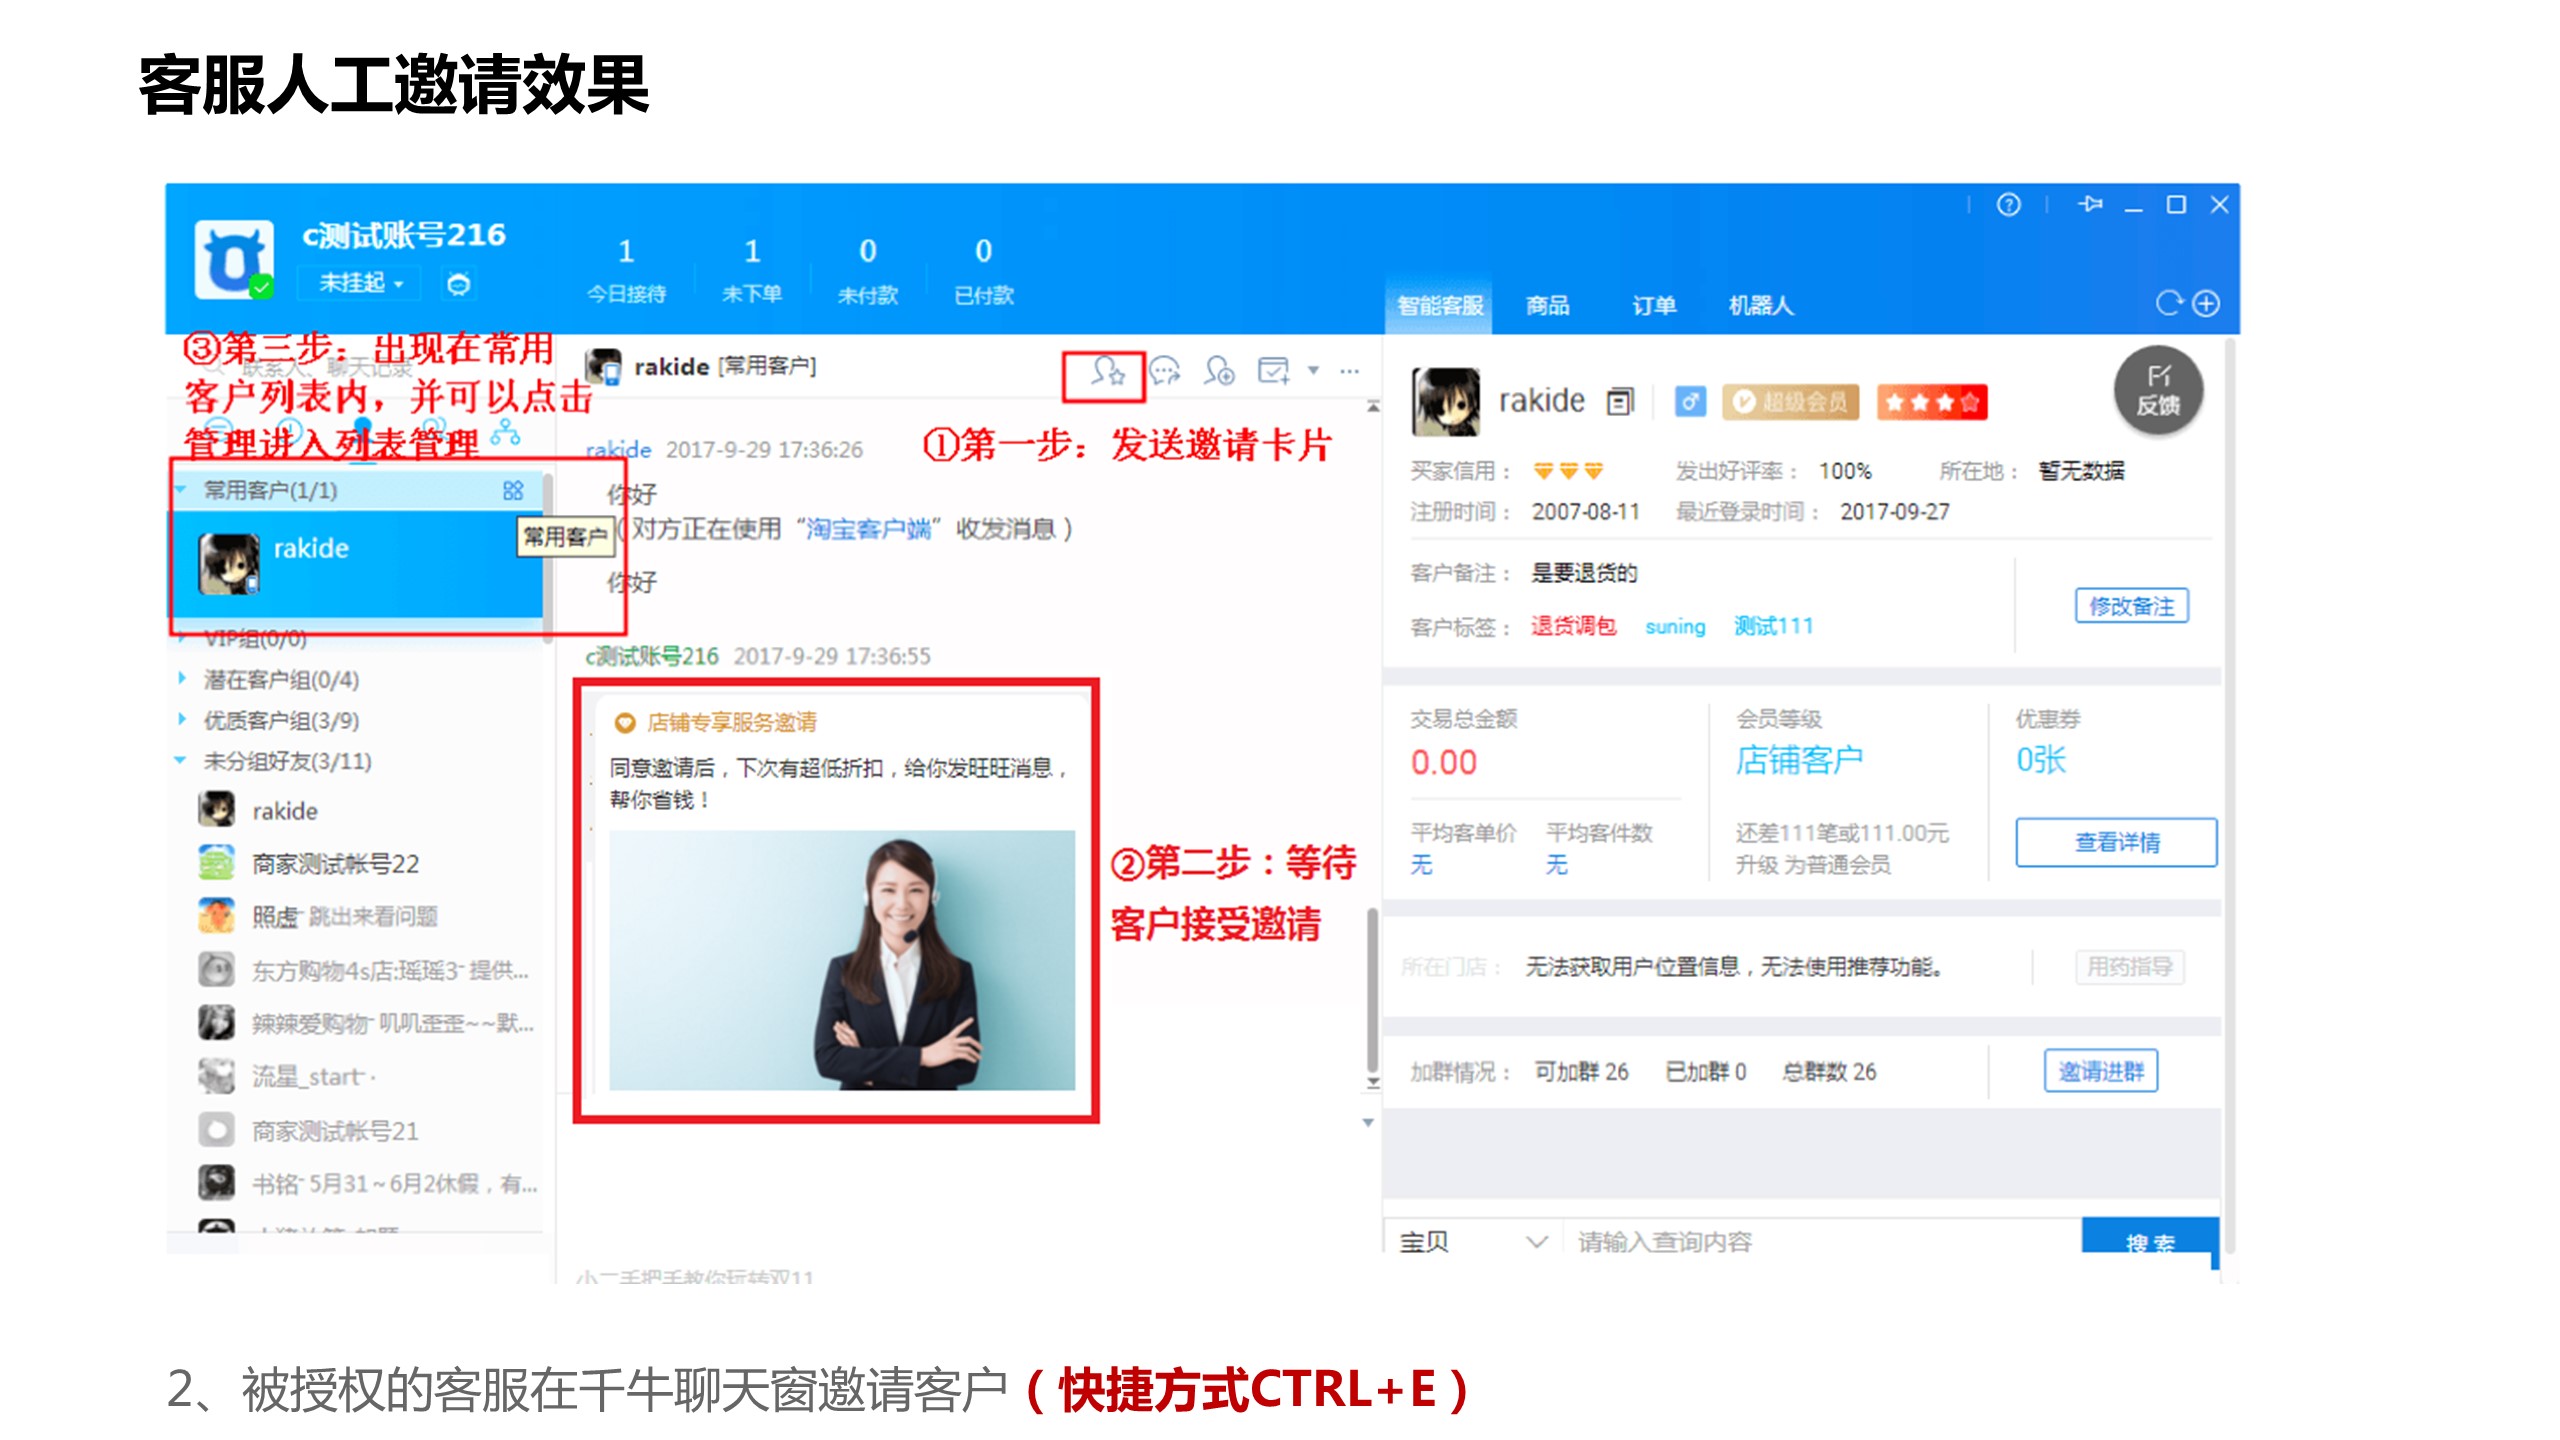
Task: Select contact 东方购物4s店:瑶瑶3
Action: tap(355, 970)
